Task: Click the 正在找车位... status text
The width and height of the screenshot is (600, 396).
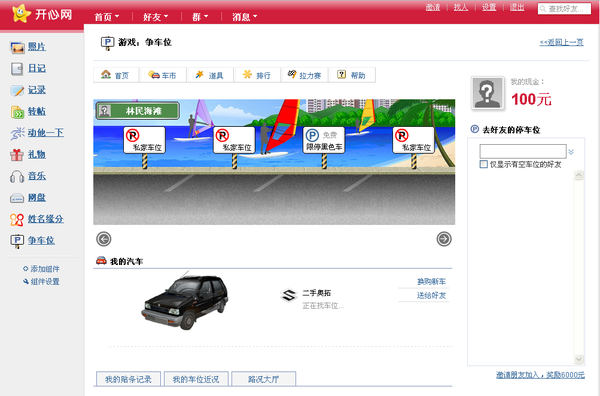Action: [323, 306]
